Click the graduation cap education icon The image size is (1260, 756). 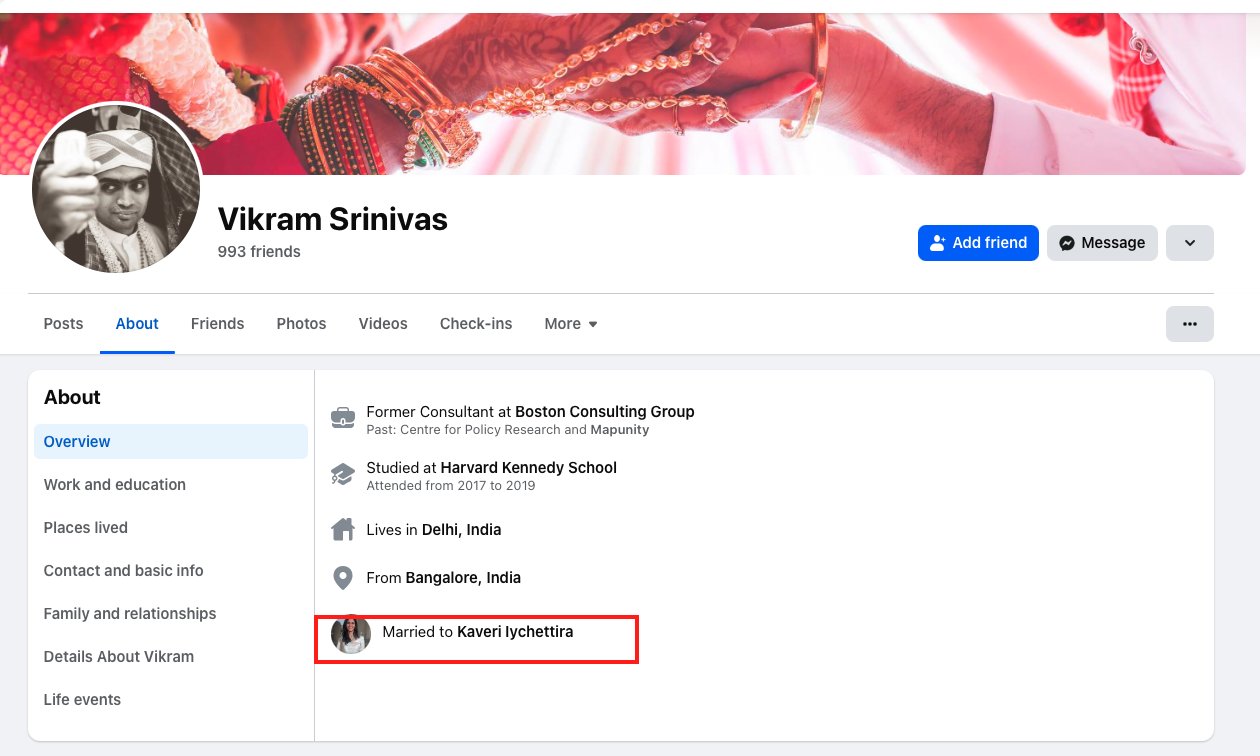tap(343, 474)
